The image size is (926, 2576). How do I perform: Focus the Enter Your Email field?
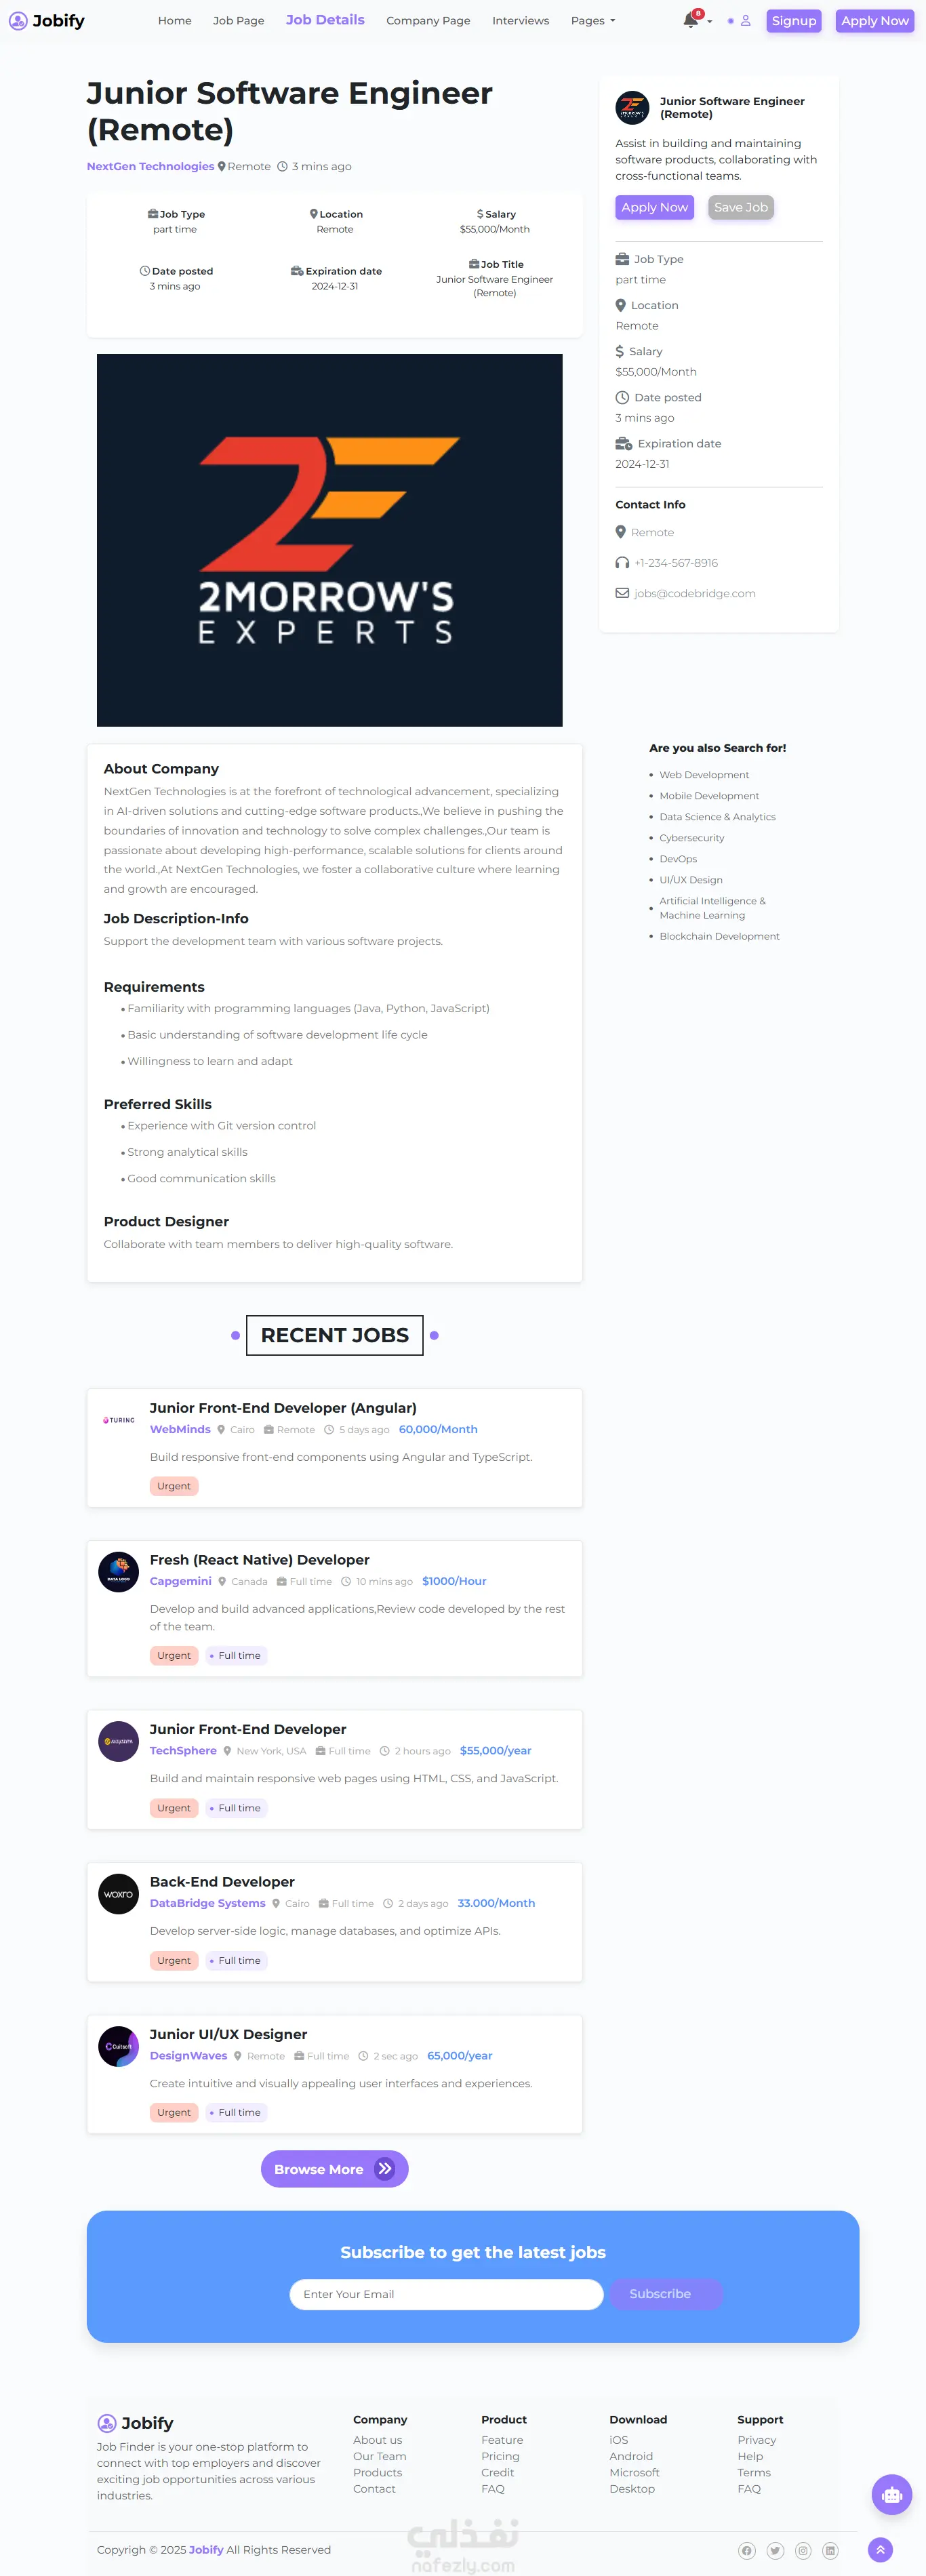click(x=446, y=2294)
